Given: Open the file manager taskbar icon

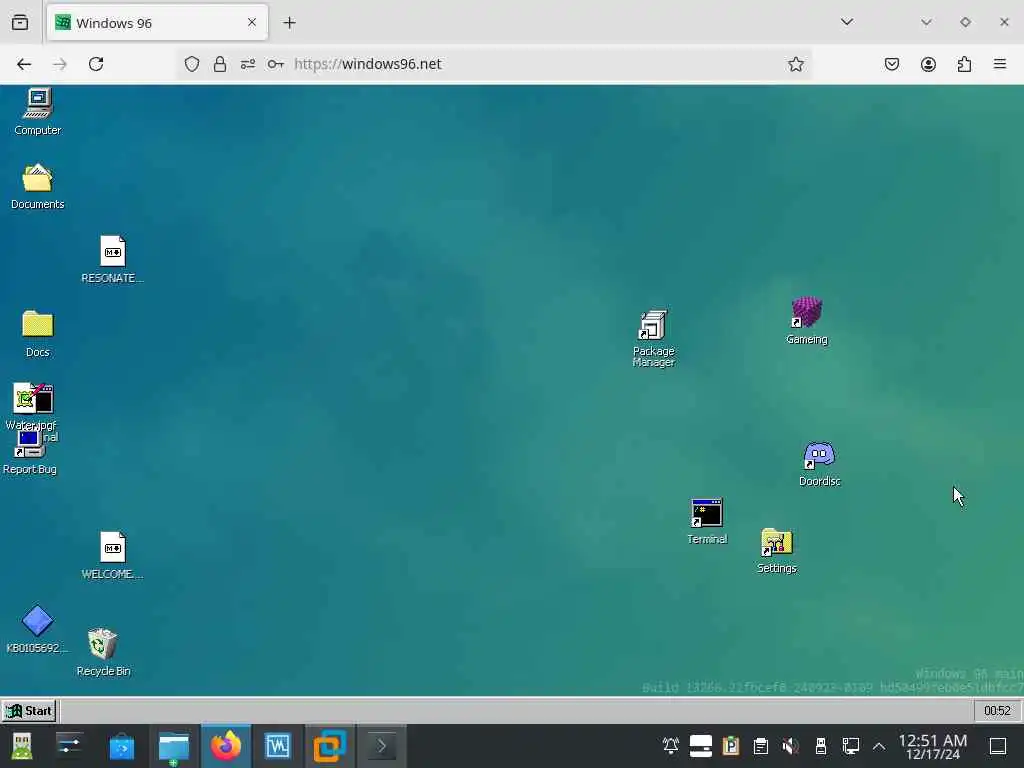Looking at the screenshot, I should pyautogui.click(x=174, y=746).
